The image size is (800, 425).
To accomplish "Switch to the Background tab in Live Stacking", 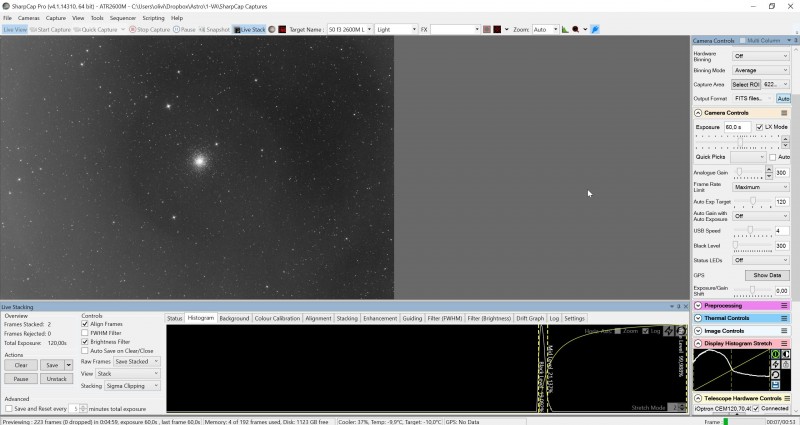I will [x=234, y=318].
